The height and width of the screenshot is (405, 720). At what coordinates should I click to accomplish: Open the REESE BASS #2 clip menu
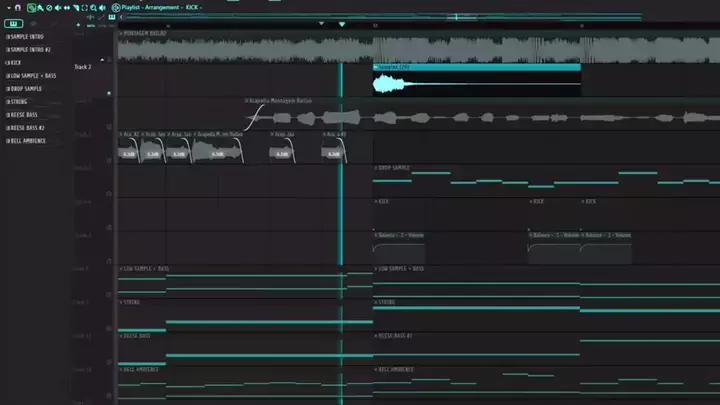(376, 336)
